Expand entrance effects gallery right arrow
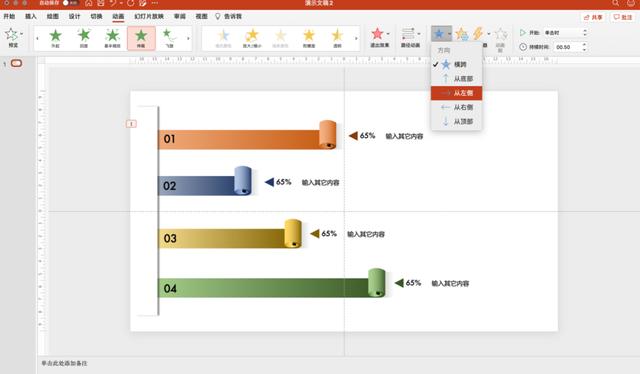Viewport: 640px width, 374px height. pos(188,38)
